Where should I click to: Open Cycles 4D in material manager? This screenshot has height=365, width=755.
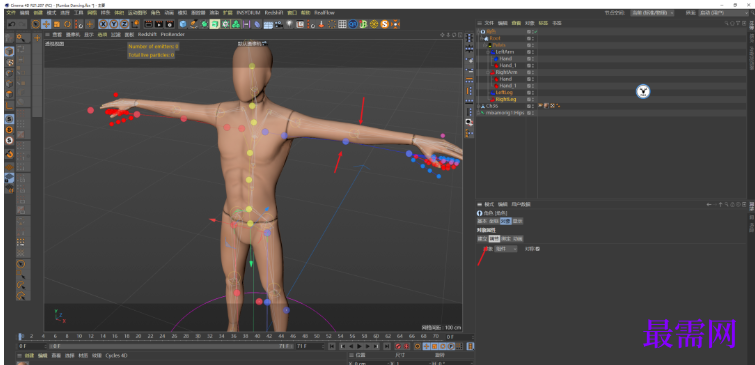[x=116, y=356]
